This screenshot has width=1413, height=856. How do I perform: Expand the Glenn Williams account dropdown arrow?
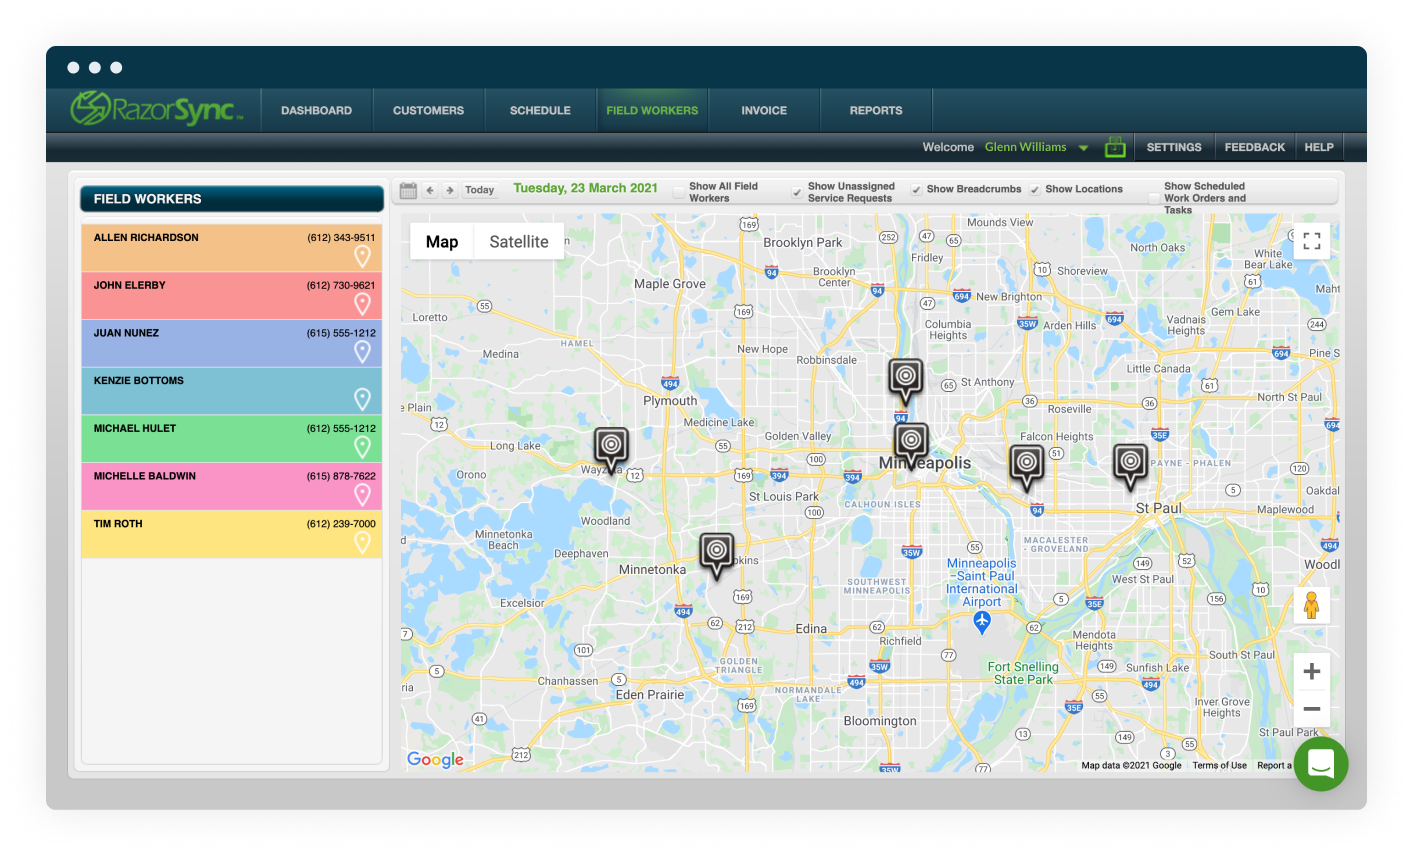[x=1083, y=148]
